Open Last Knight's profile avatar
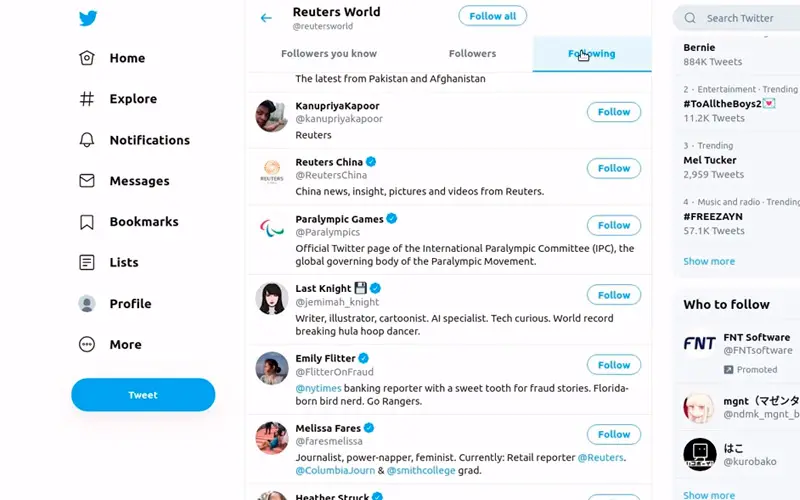The width and height of the screenshot is (800, 500). pos(272,298)
